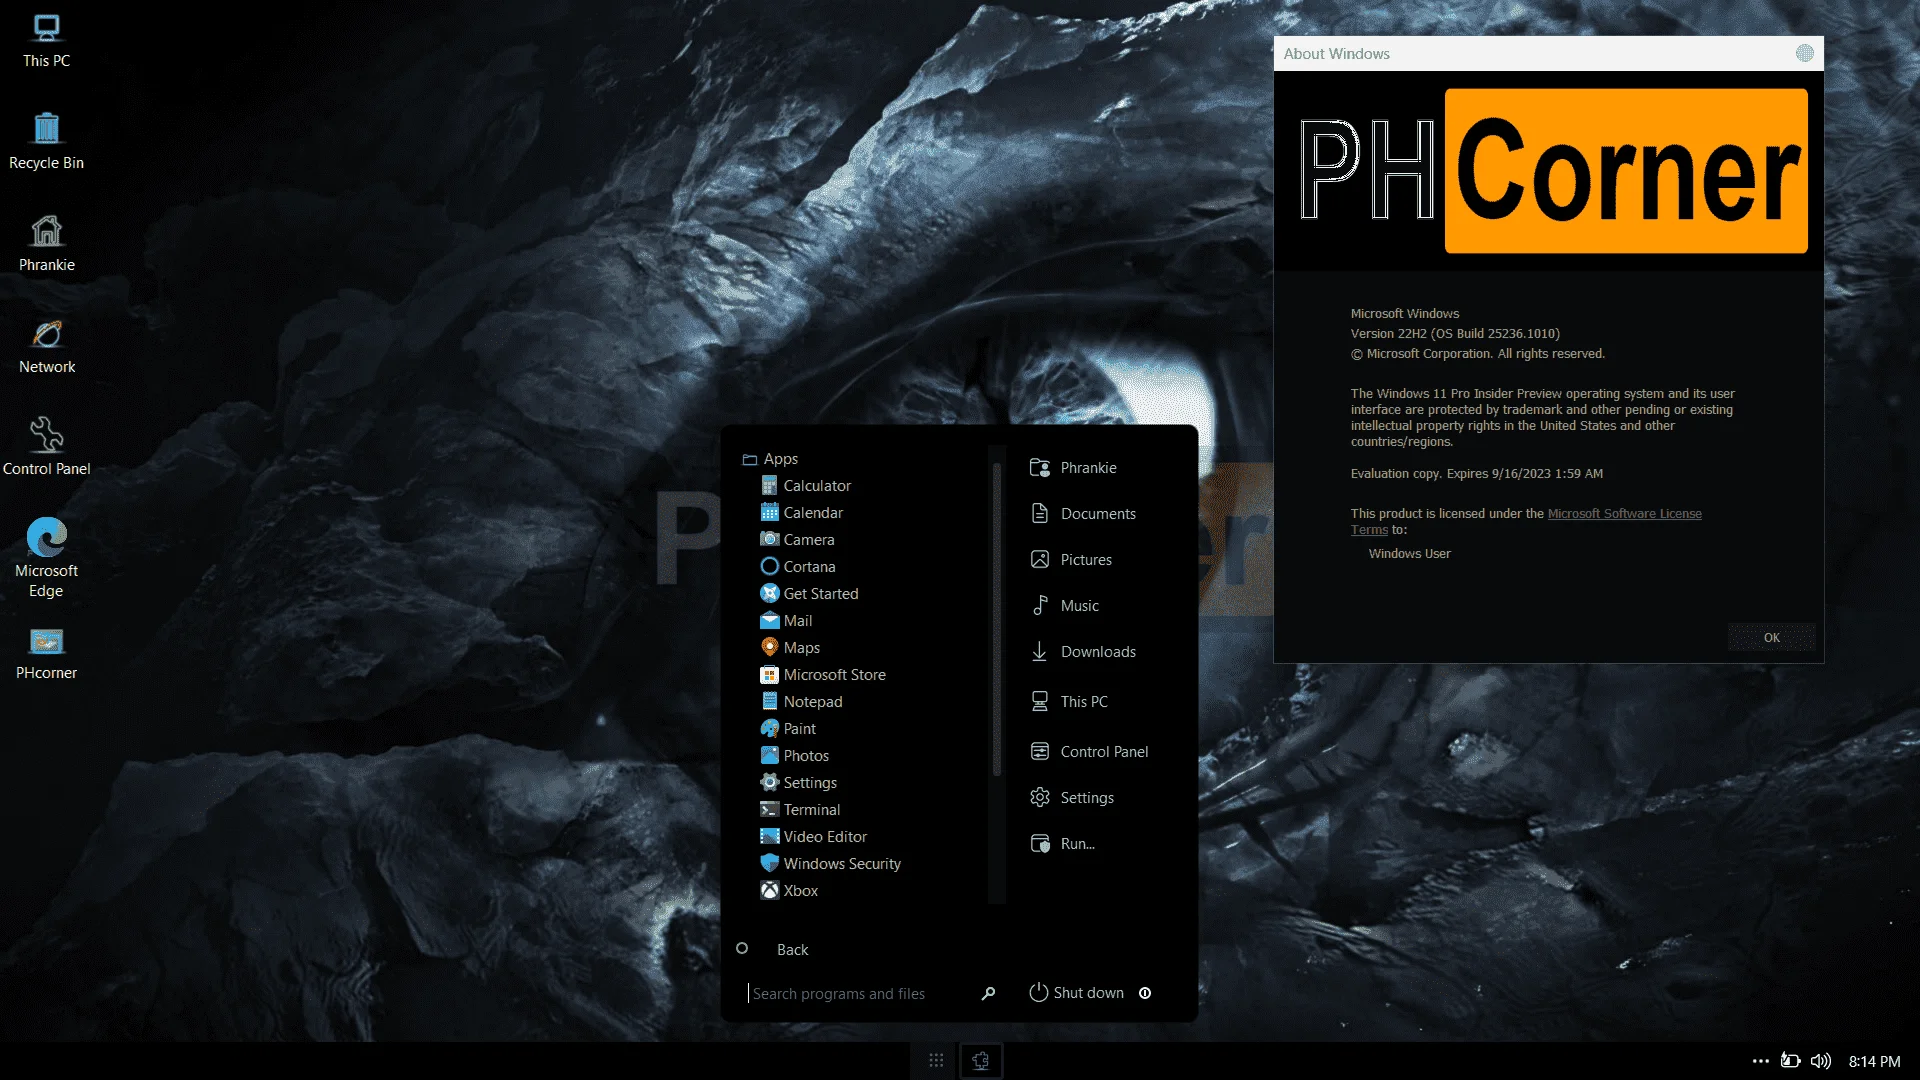Open Documents from start menu right pane
Viewport: 1920px width, 1080px height.
(1083, 513)
